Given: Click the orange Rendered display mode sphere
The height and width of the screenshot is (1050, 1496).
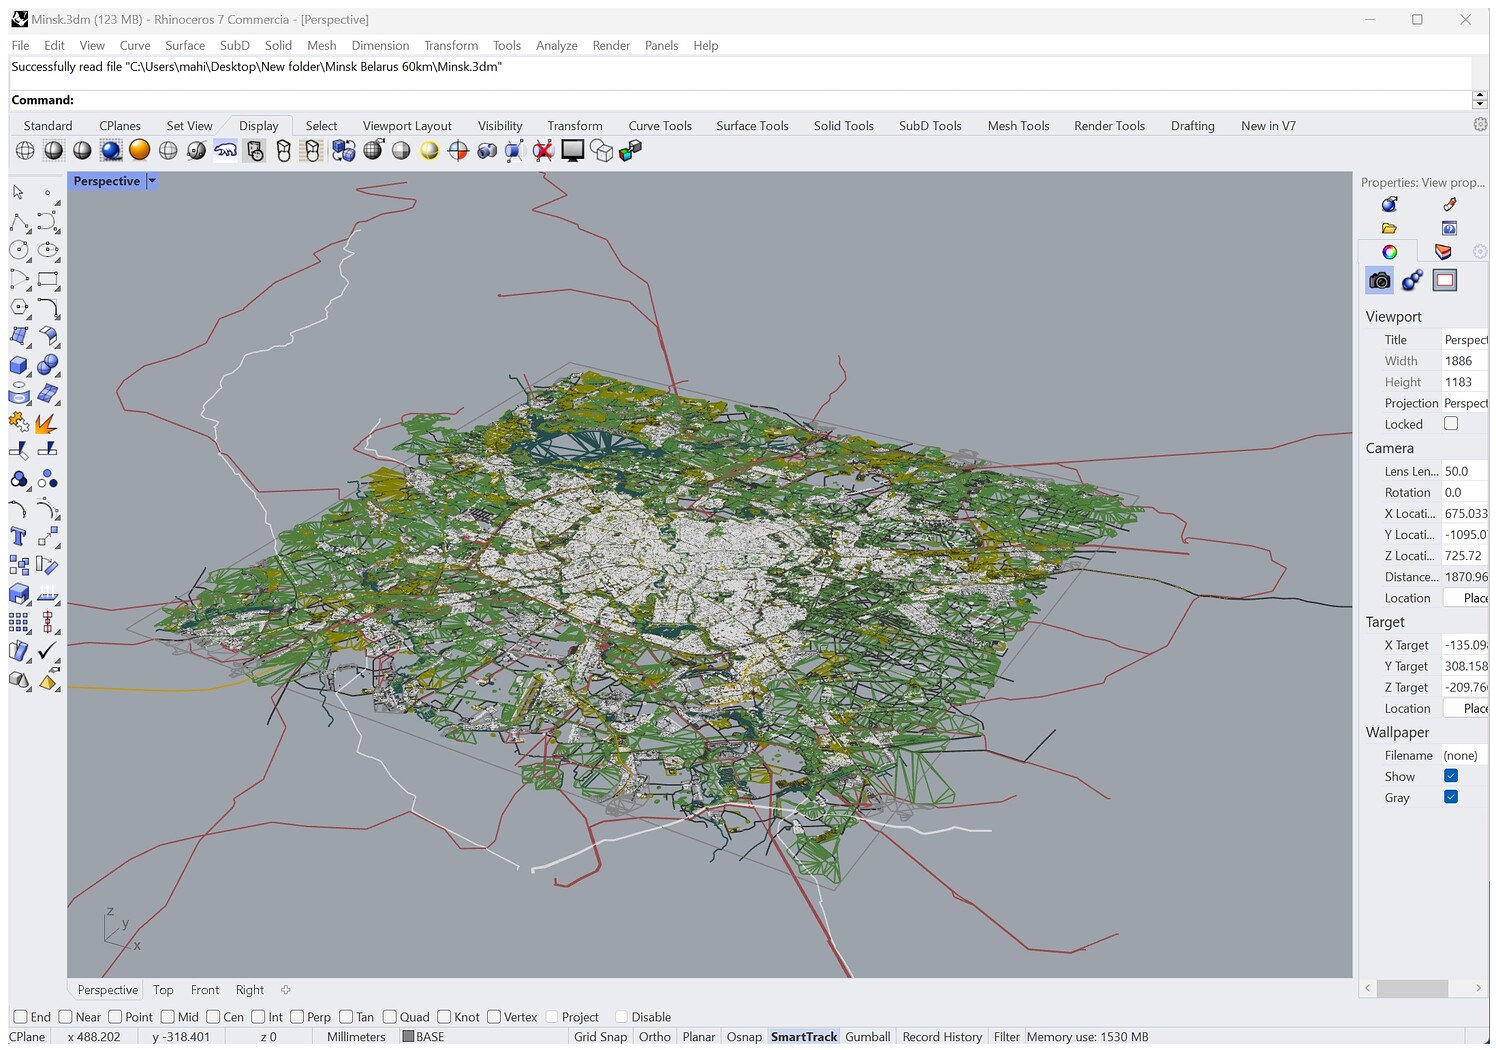Looking at the screenshot, I should point(139,150).
